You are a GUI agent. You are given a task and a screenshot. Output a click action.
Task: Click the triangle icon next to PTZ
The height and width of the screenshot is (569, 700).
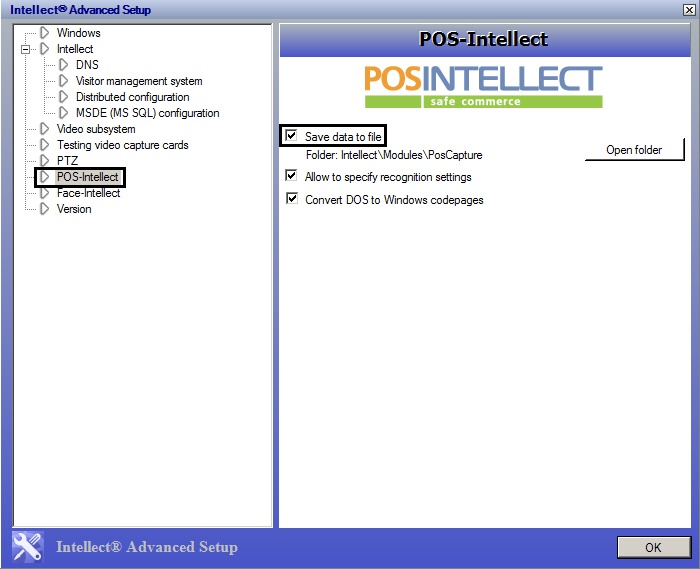point(44,160)
